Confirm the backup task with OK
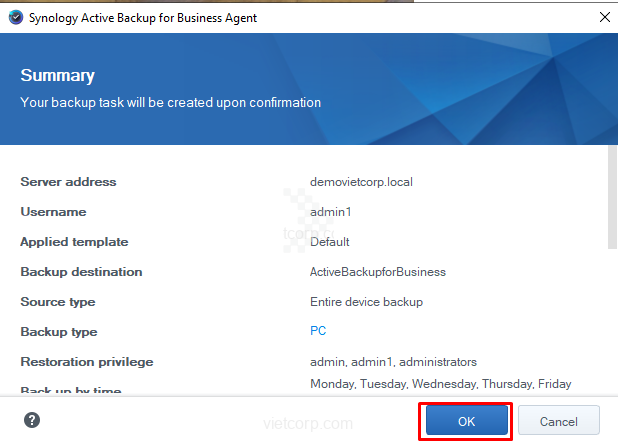618x442 pixels. tap(467, 421)
